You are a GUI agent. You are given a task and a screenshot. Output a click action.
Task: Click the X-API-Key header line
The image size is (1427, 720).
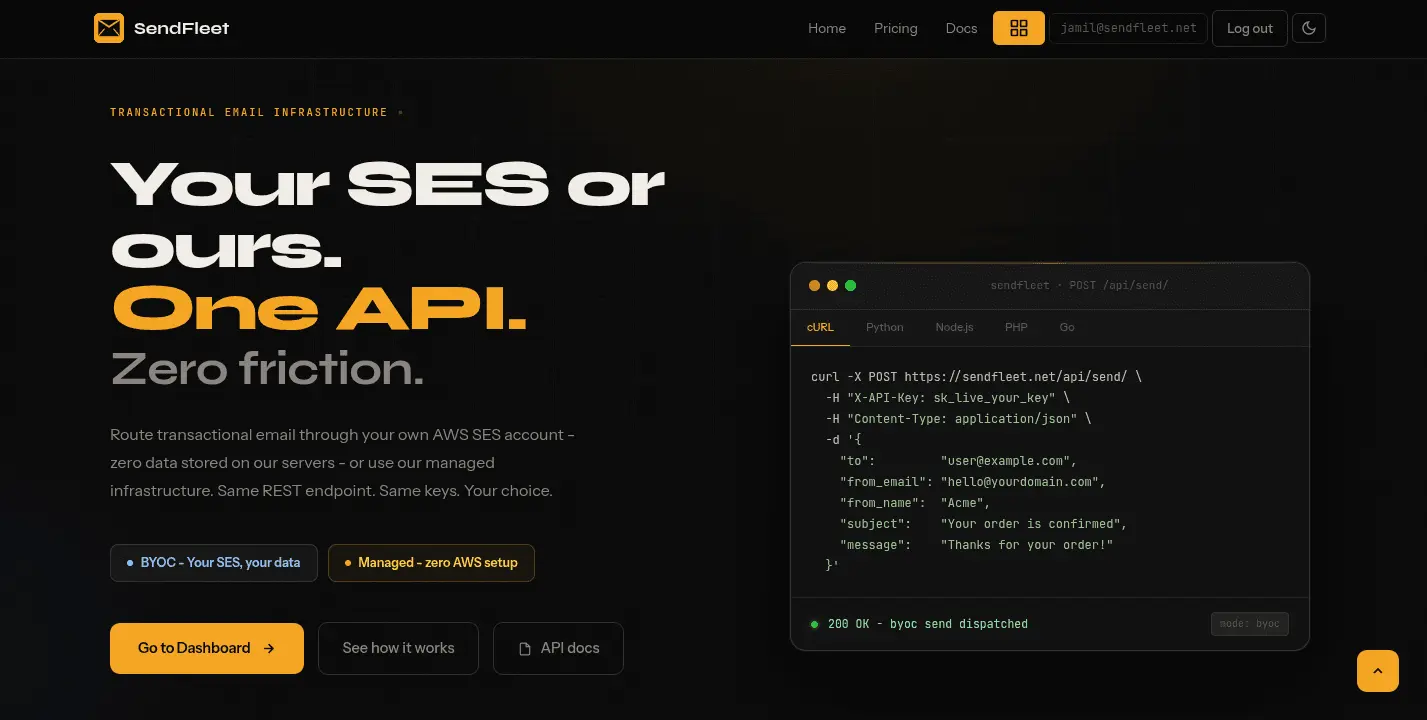[x=948, y=398]
